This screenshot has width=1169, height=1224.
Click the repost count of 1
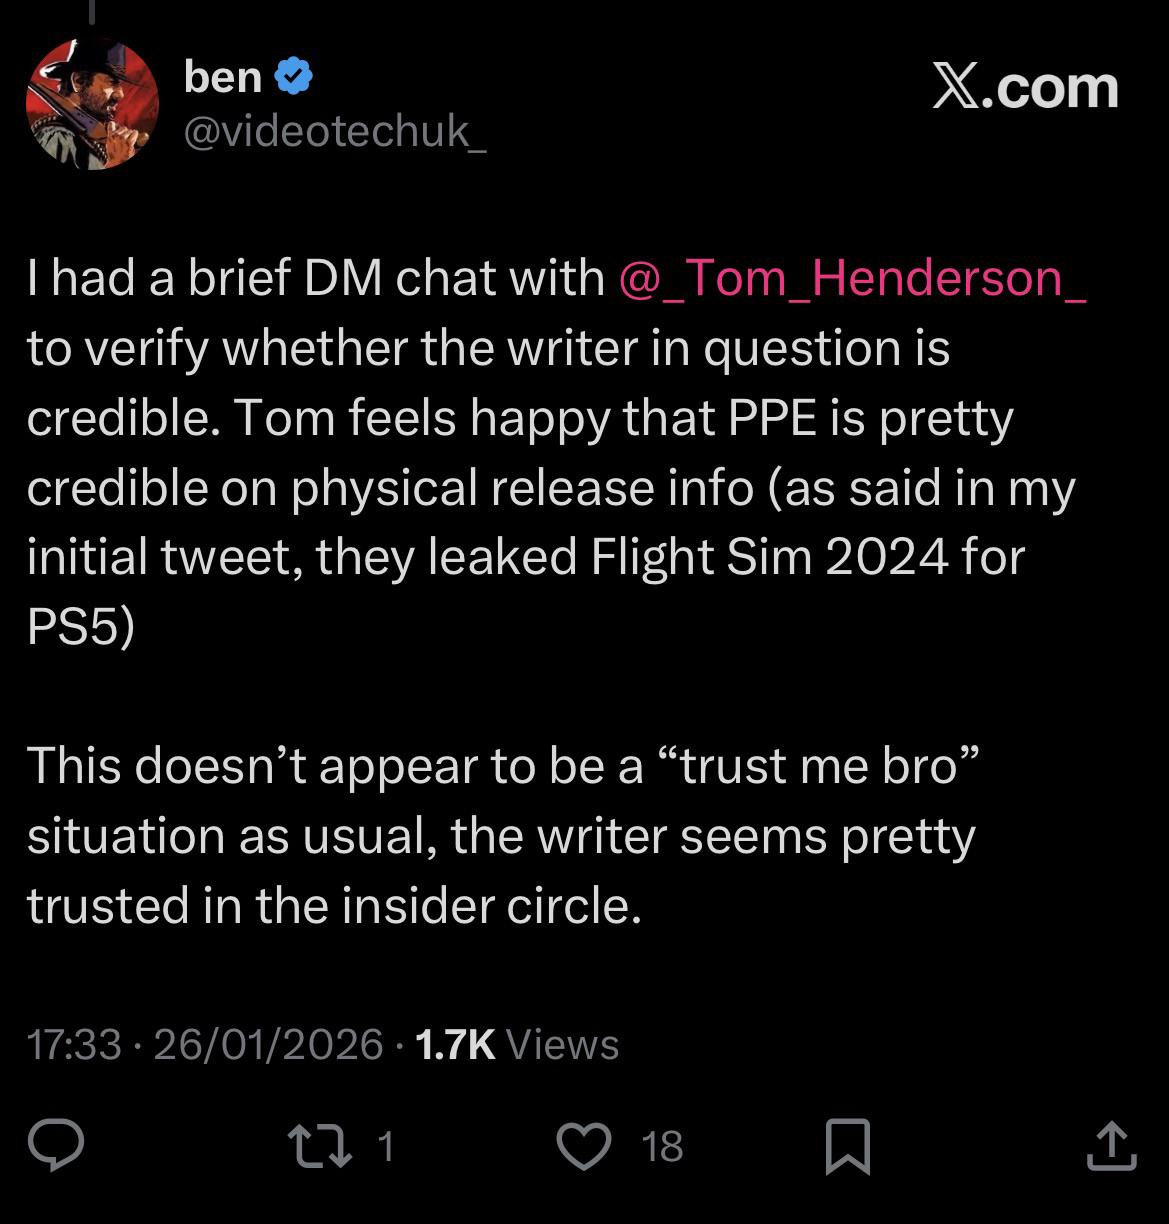(386, 1146)
